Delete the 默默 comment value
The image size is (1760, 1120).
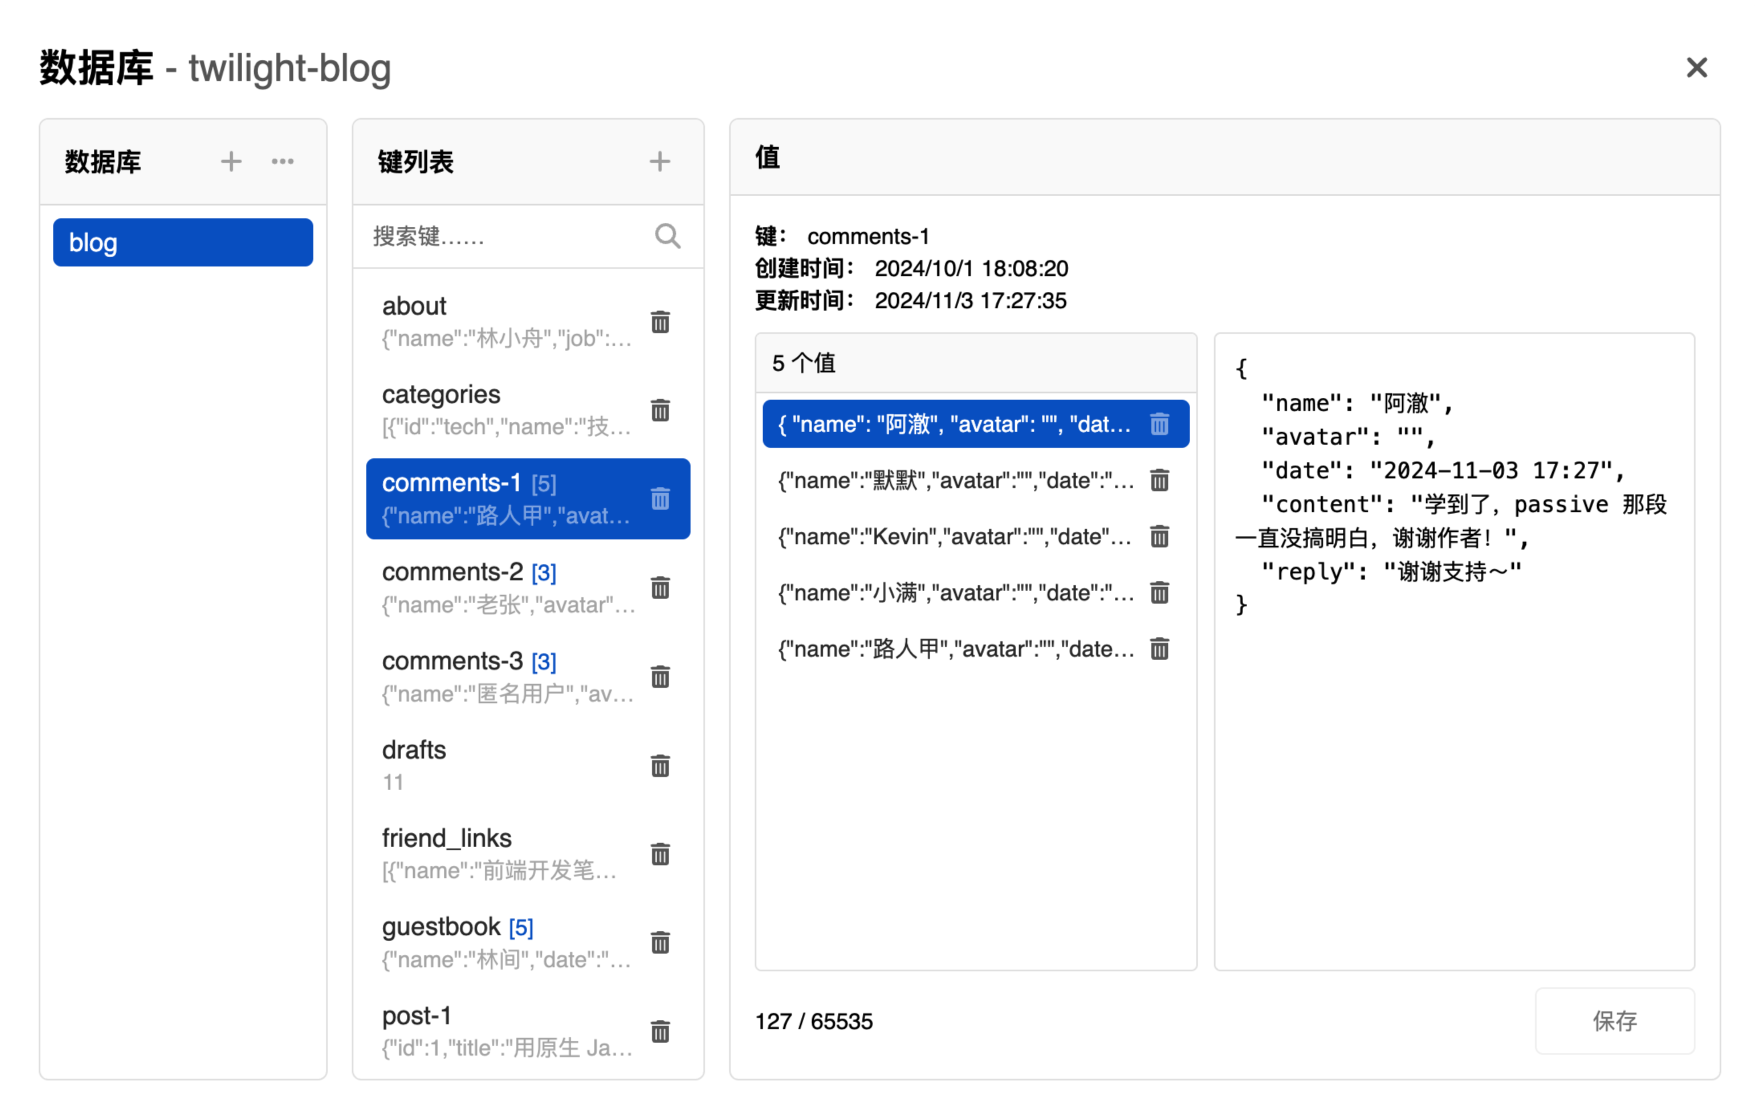(x=1160, y=481)
